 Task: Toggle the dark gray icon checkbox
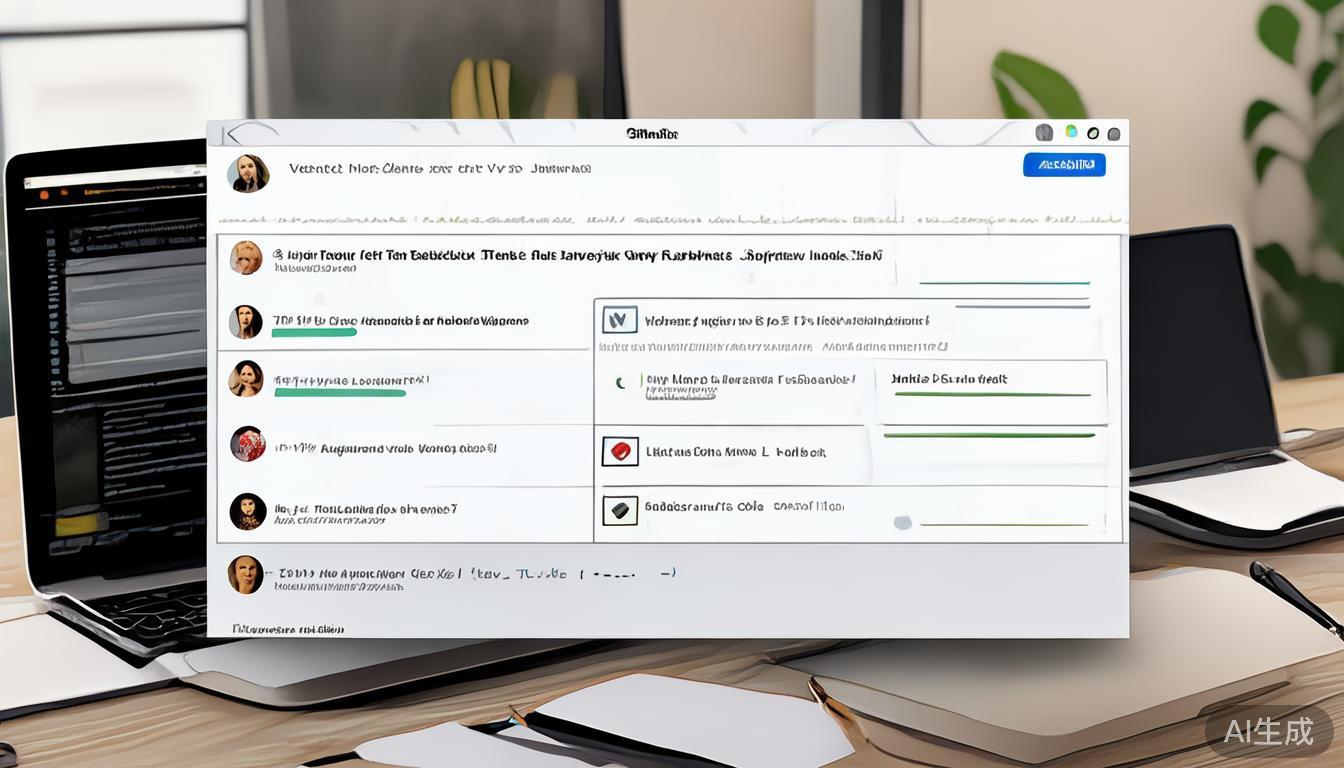coord(619,511)
